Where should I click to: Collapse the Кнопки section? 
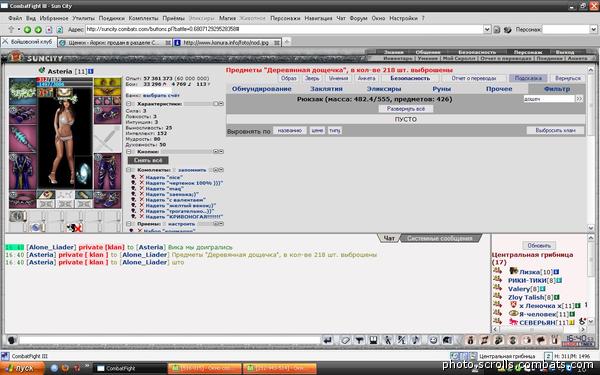tap(129, 152)
